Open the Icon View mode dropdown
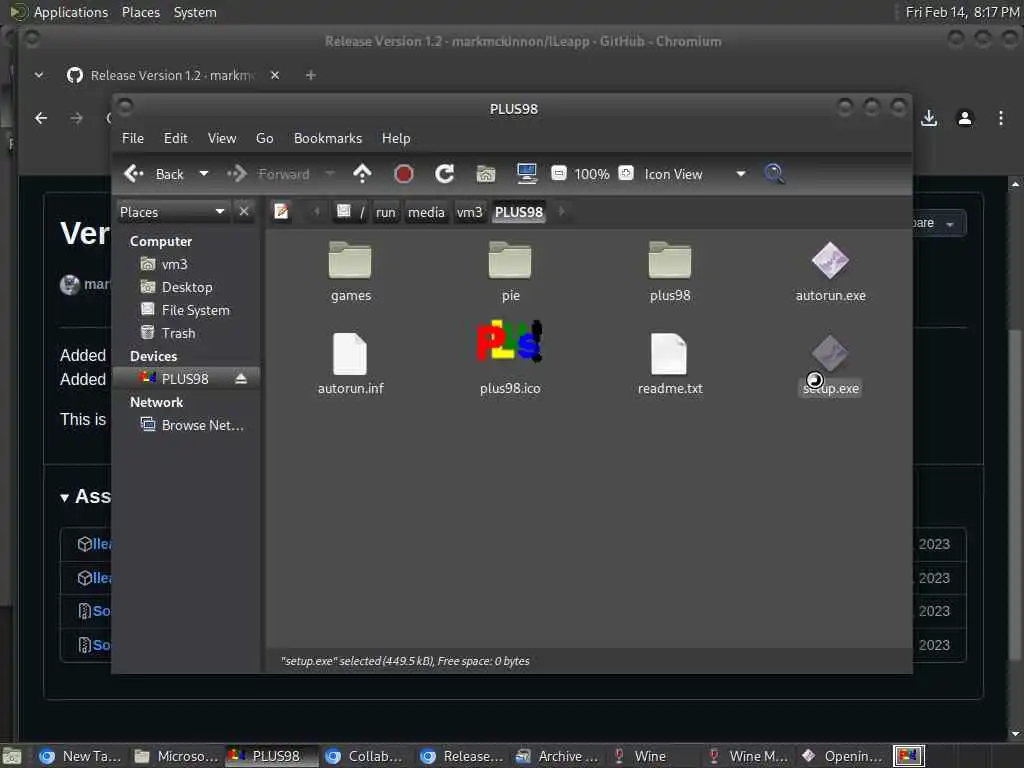The image size is (1024, 768). coord(695,174)
